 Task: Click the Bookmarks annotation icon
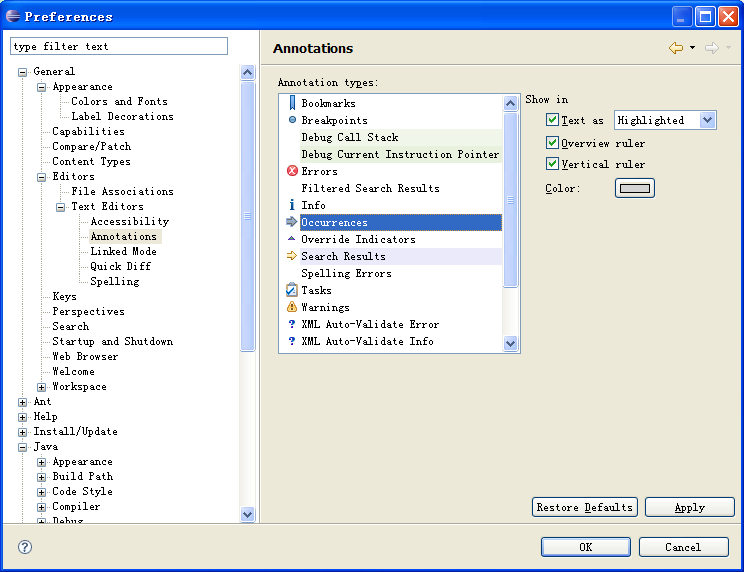(292, 103)
